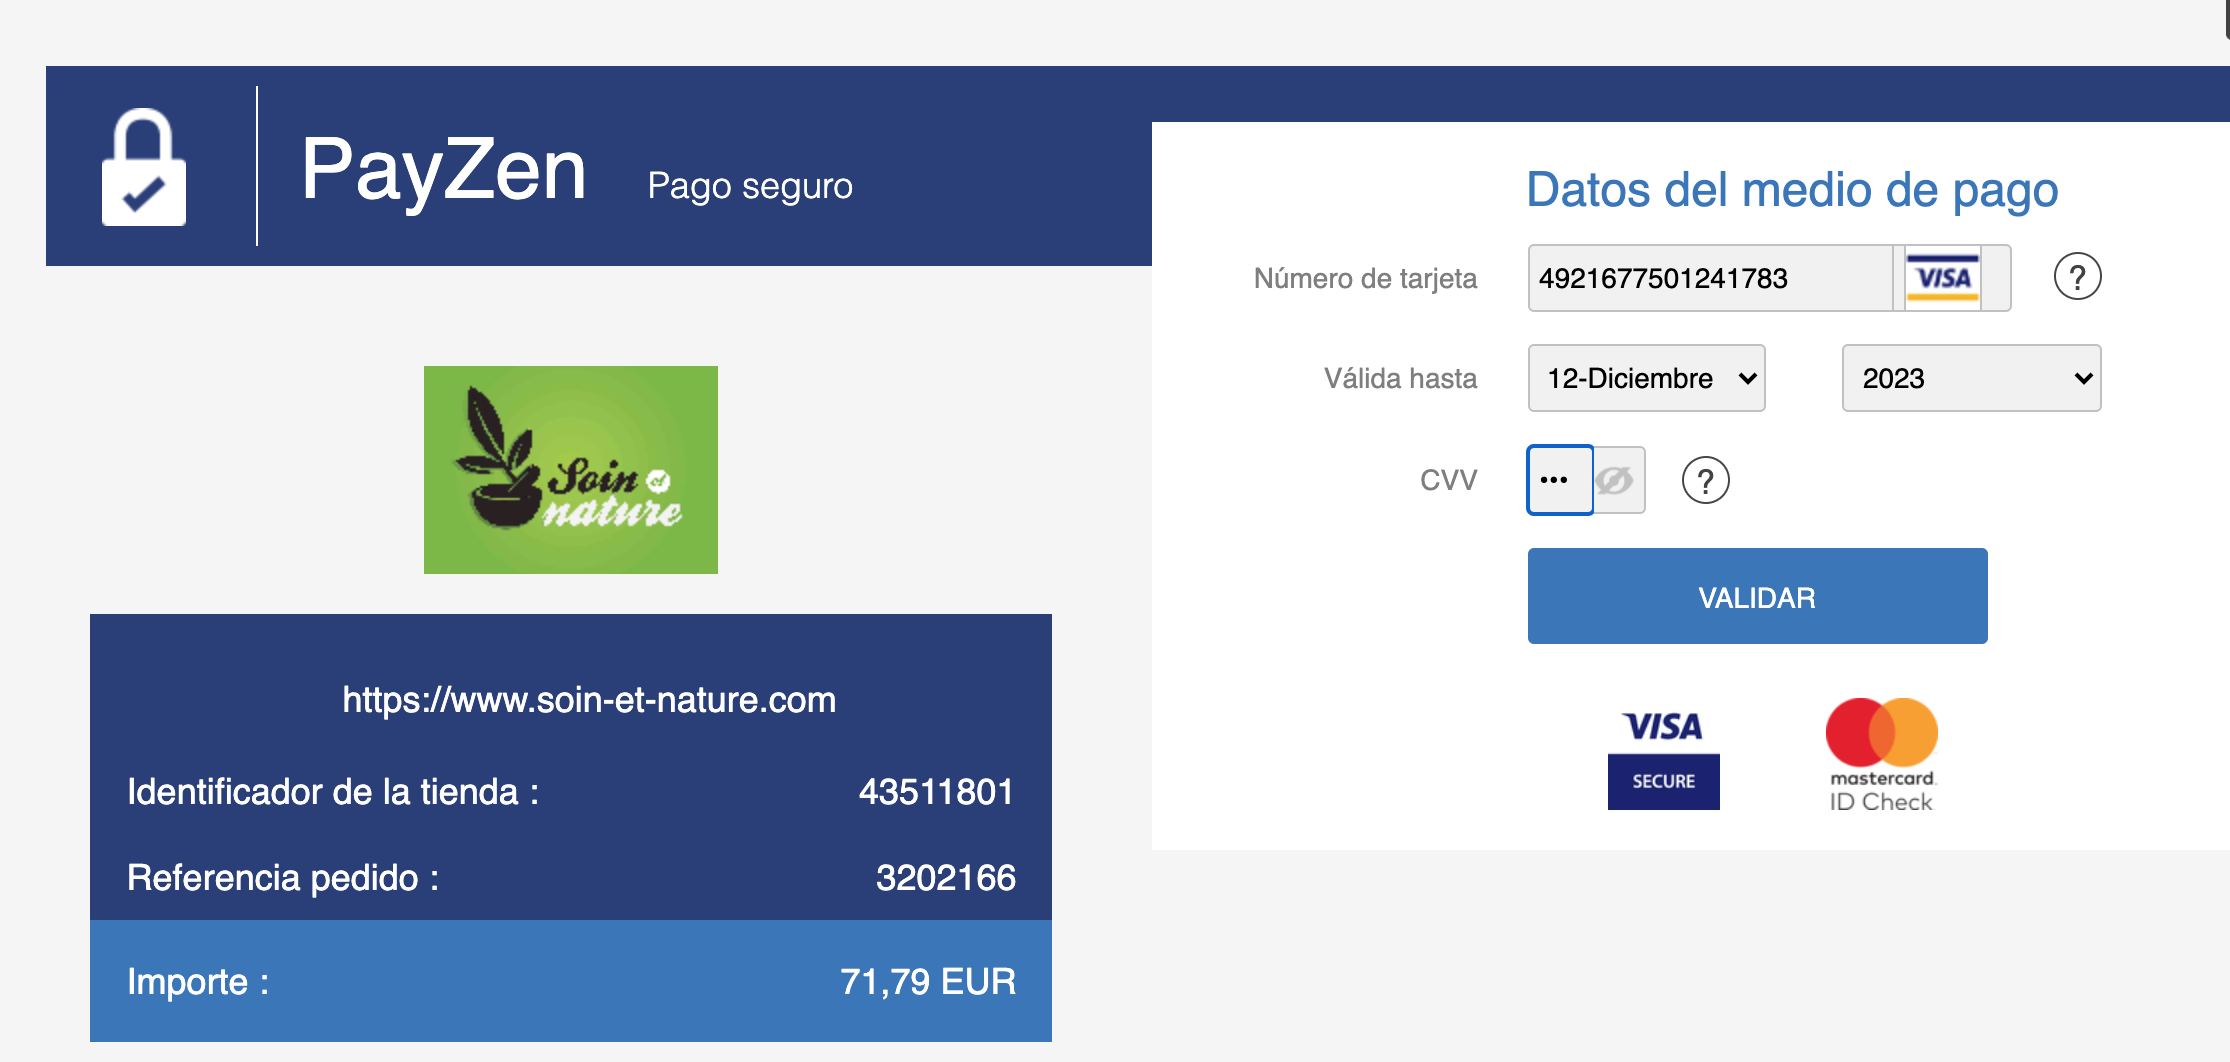Click the 'Válida hasta' label

tap(1400, 378)
